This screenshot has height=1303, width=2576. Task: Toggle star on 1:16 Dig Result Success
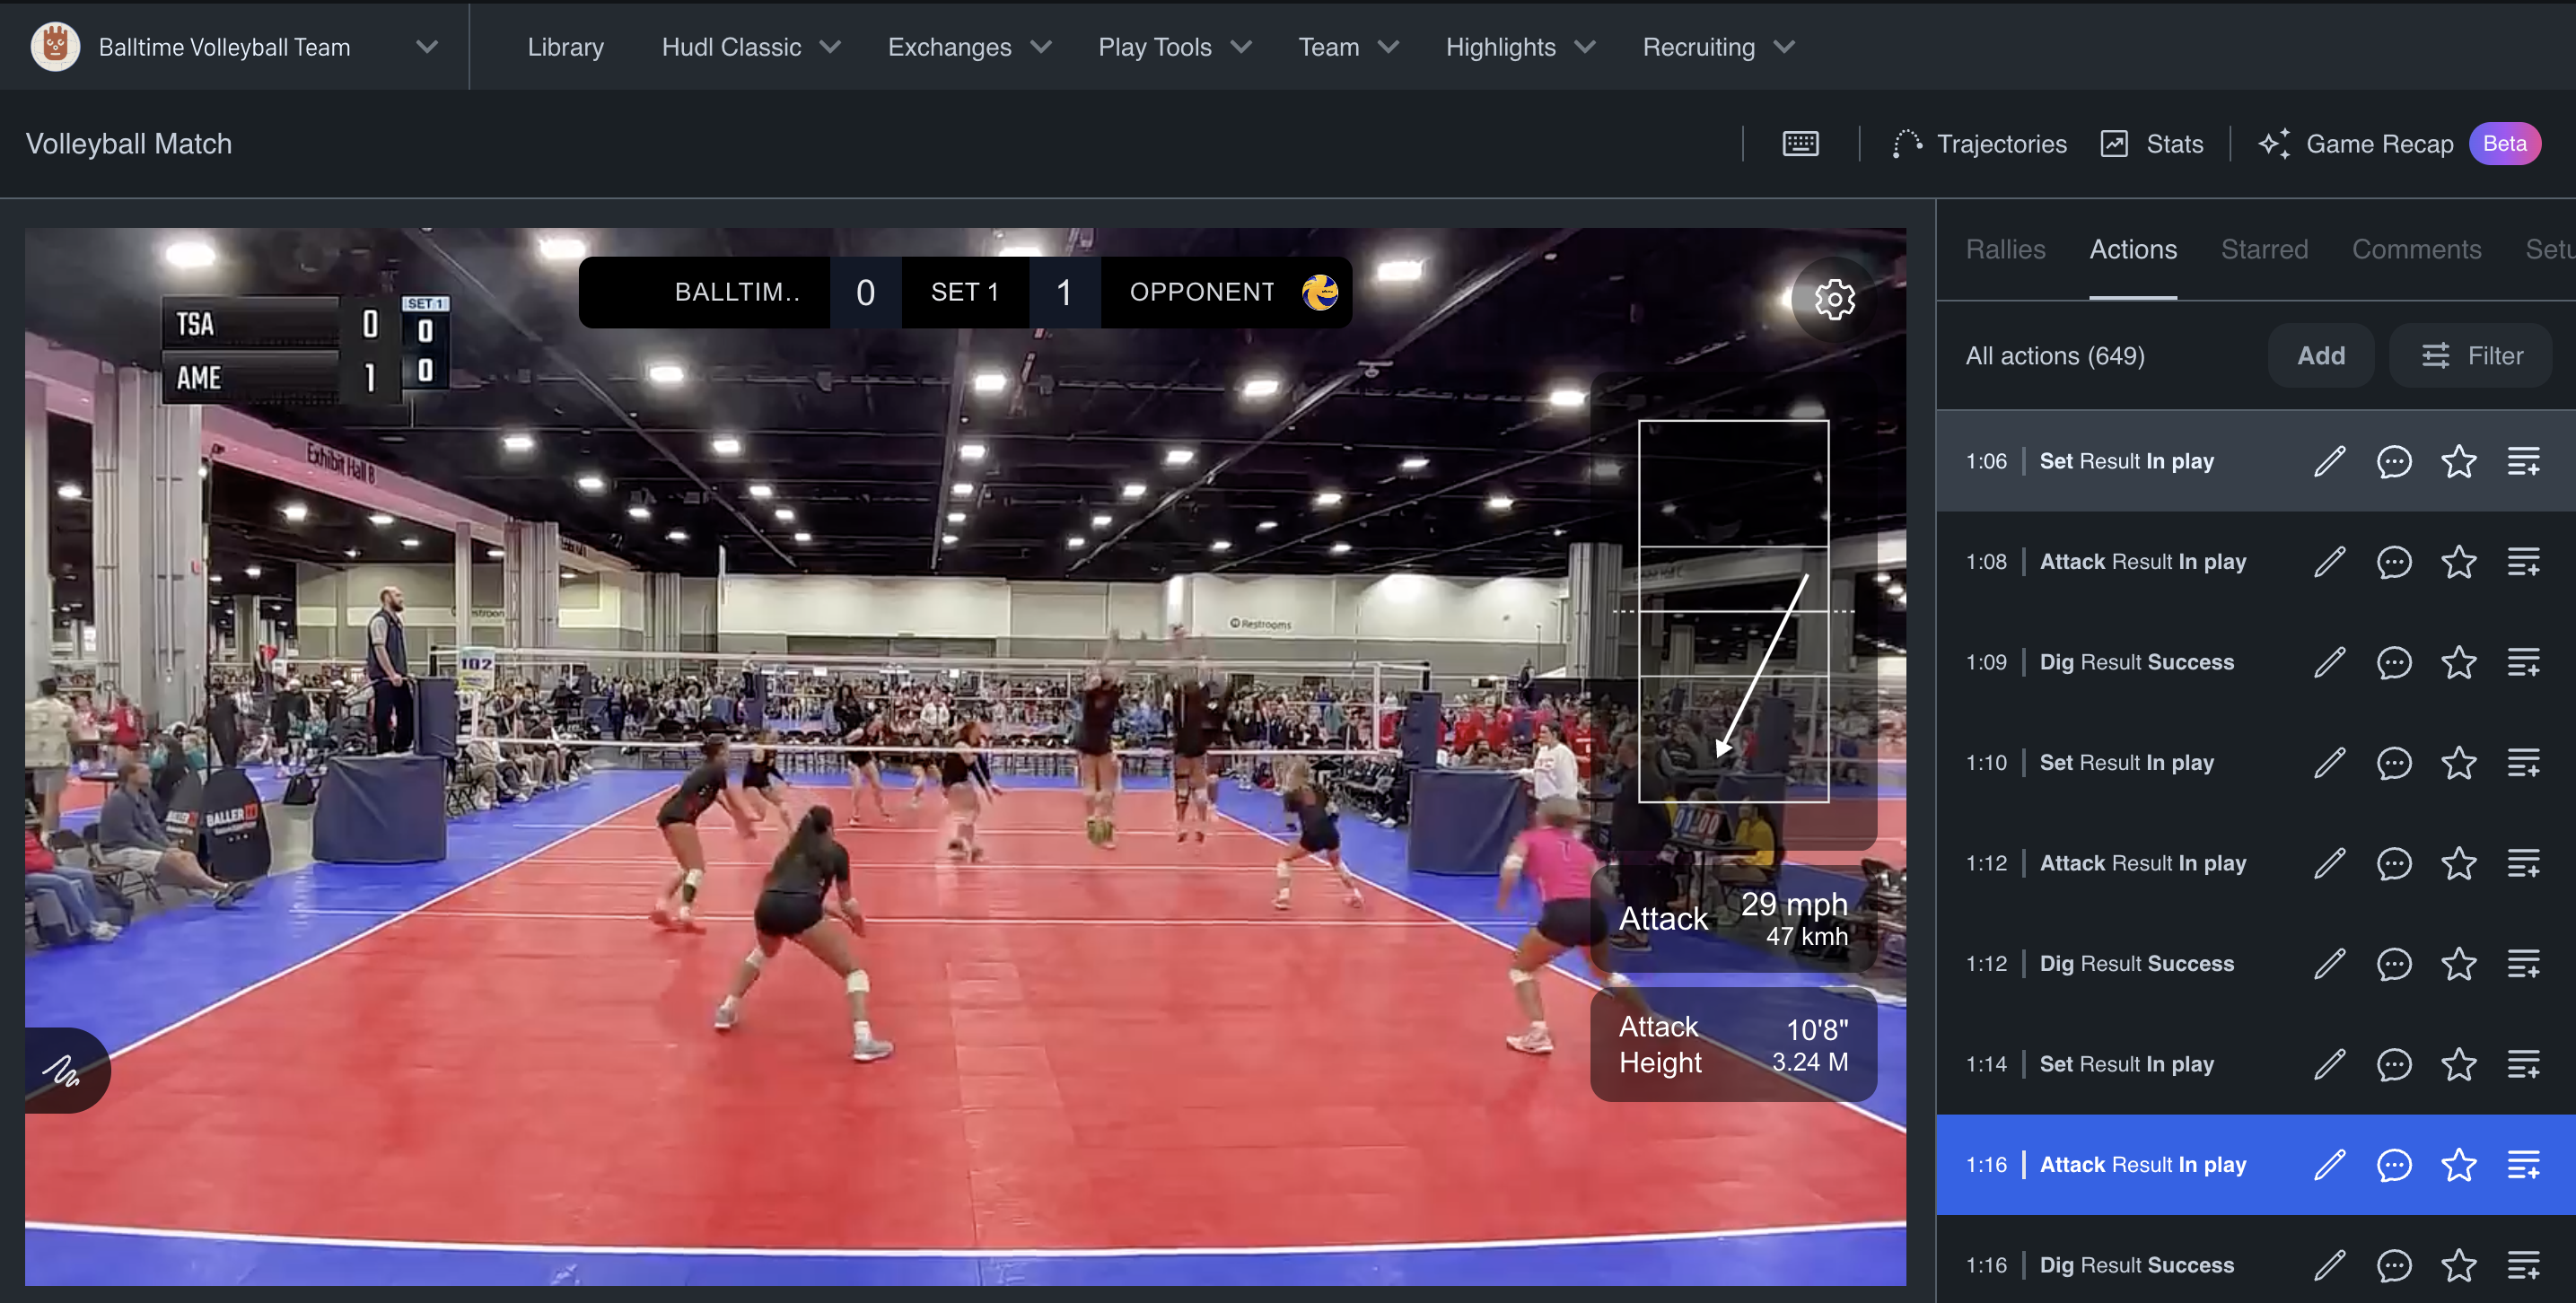pos(2458,1266)
